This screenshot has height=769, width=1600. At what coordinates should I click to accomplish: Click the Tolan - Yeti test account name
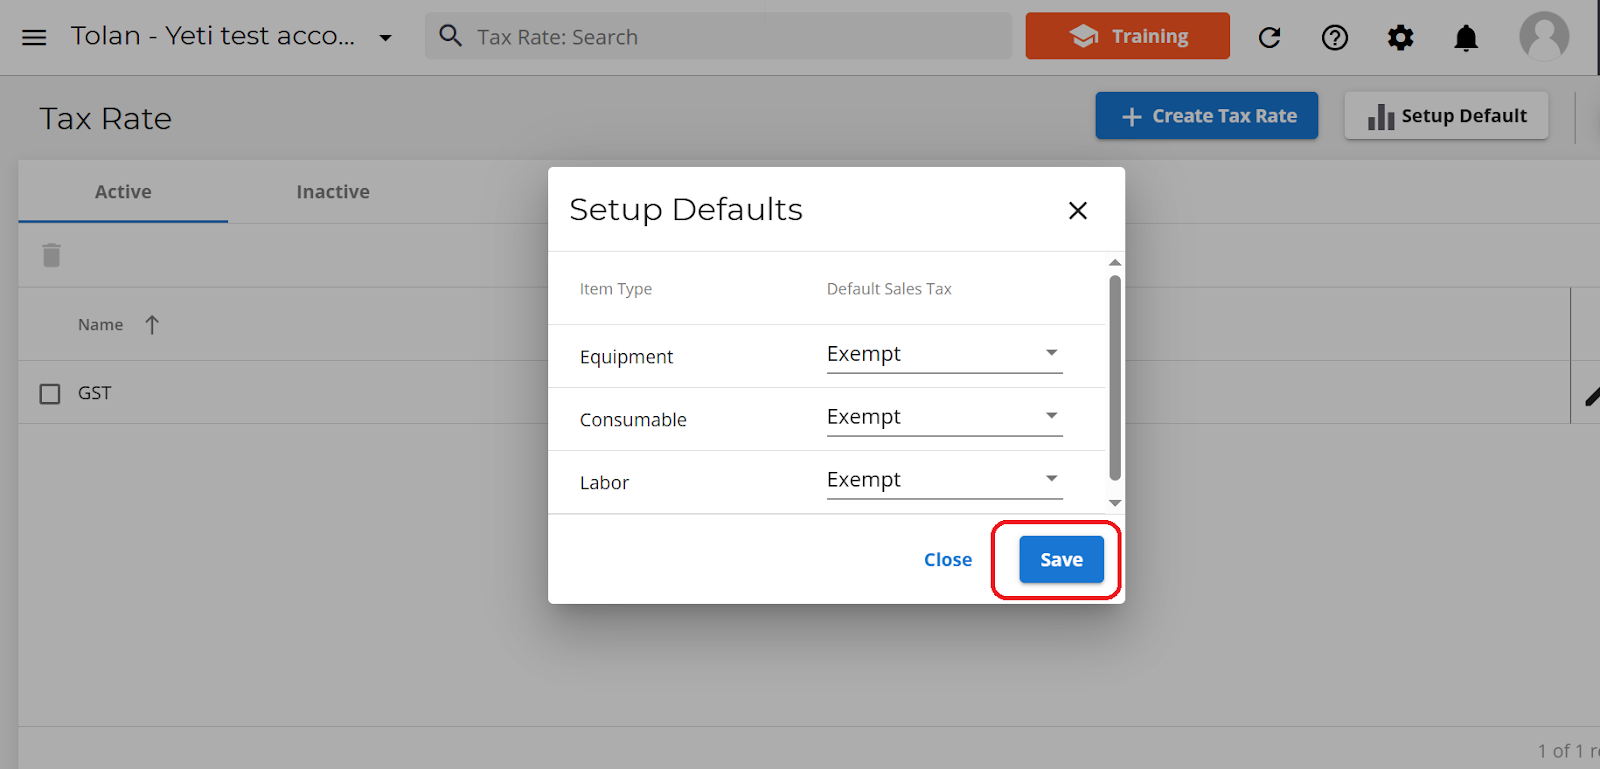tap(213, 36)
